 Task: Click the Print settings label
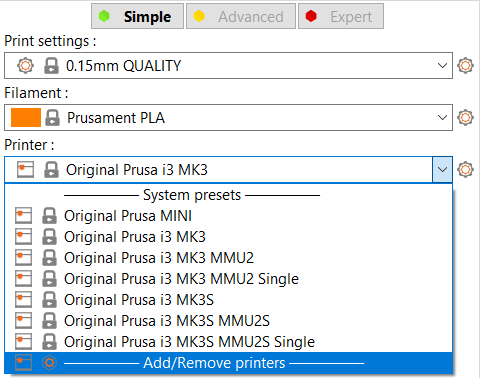[x=50, y=41]
